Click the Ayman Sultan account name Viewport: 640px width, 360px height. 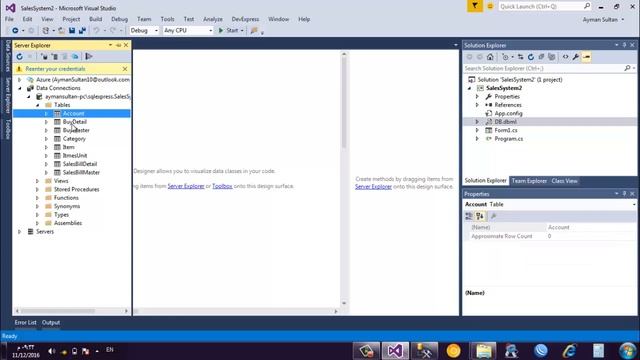pyautogui.click(x=600, y=20)
